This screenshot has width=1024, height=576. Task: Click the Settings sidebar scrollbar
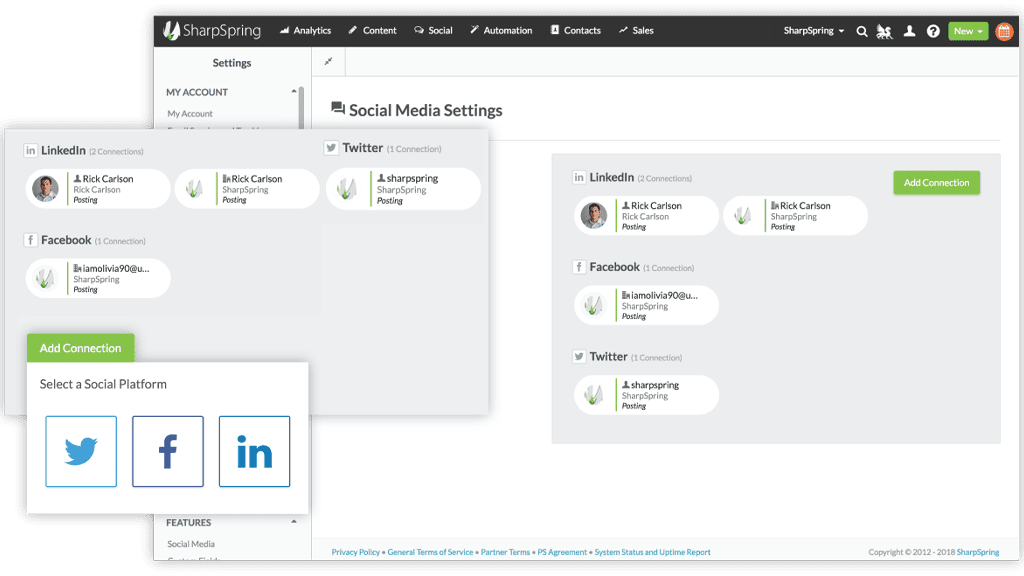[x=301, y=108]
